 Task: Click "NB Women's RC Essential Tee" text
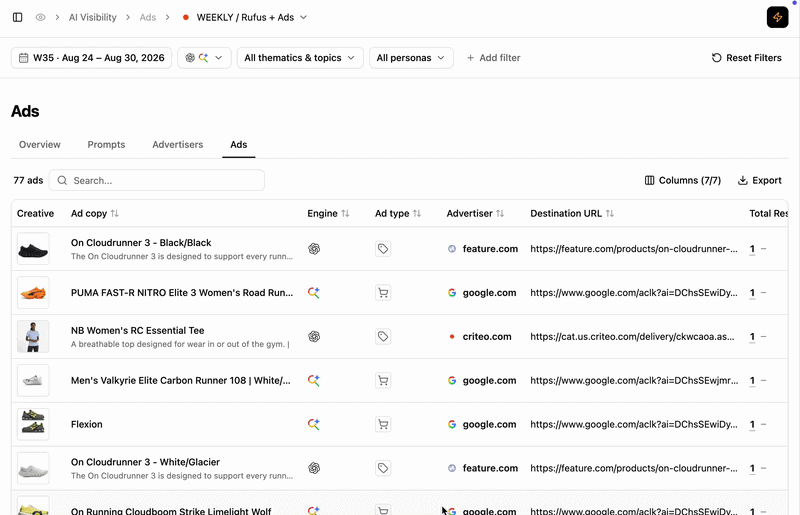138,330
